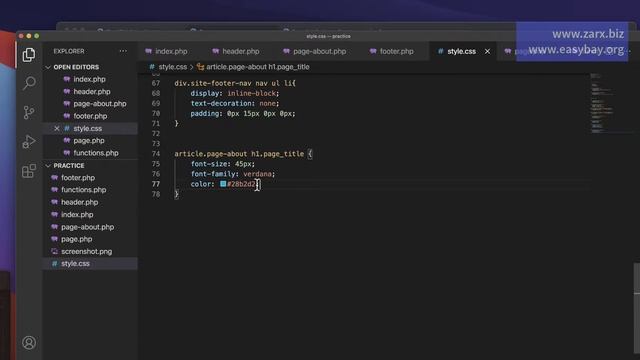
Task: Open header.php in Practice folder
Action: 80,202
